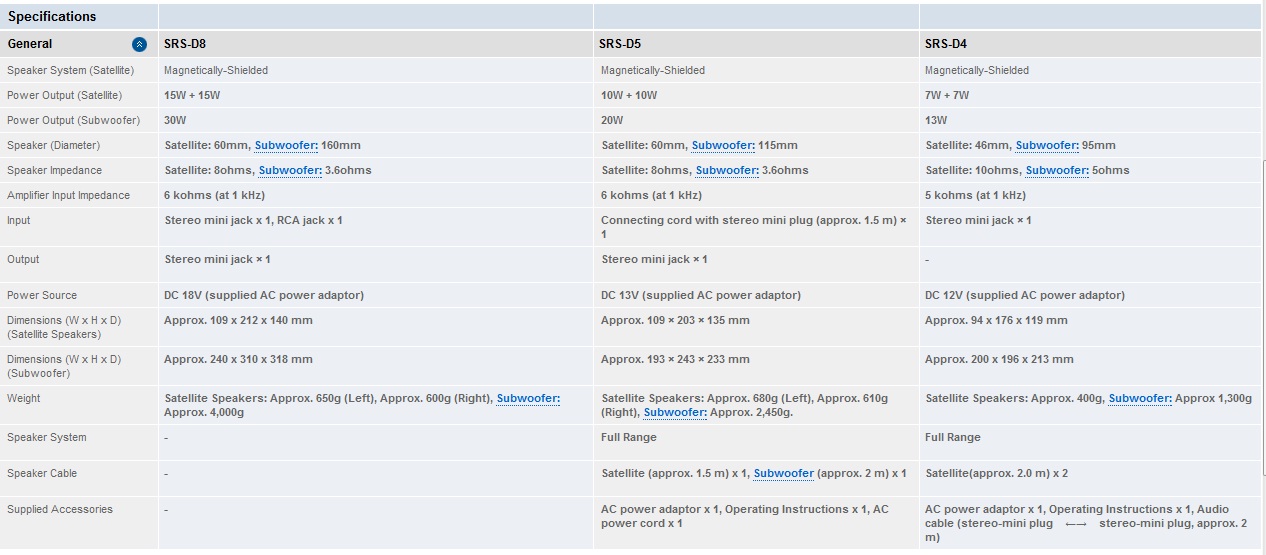Open Subwoofer link in SRS-D5 Speaker Diameter cell

(723, 145)
